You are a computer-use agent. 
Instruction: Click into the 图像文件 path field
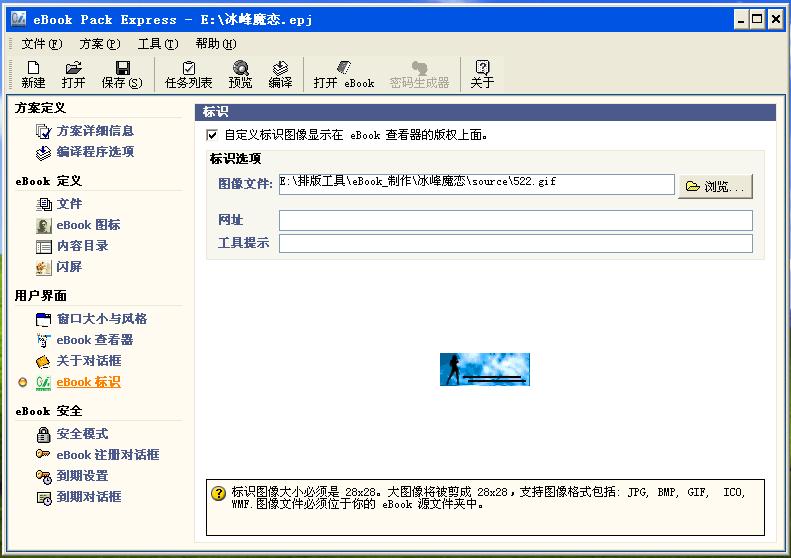(477, 184)
